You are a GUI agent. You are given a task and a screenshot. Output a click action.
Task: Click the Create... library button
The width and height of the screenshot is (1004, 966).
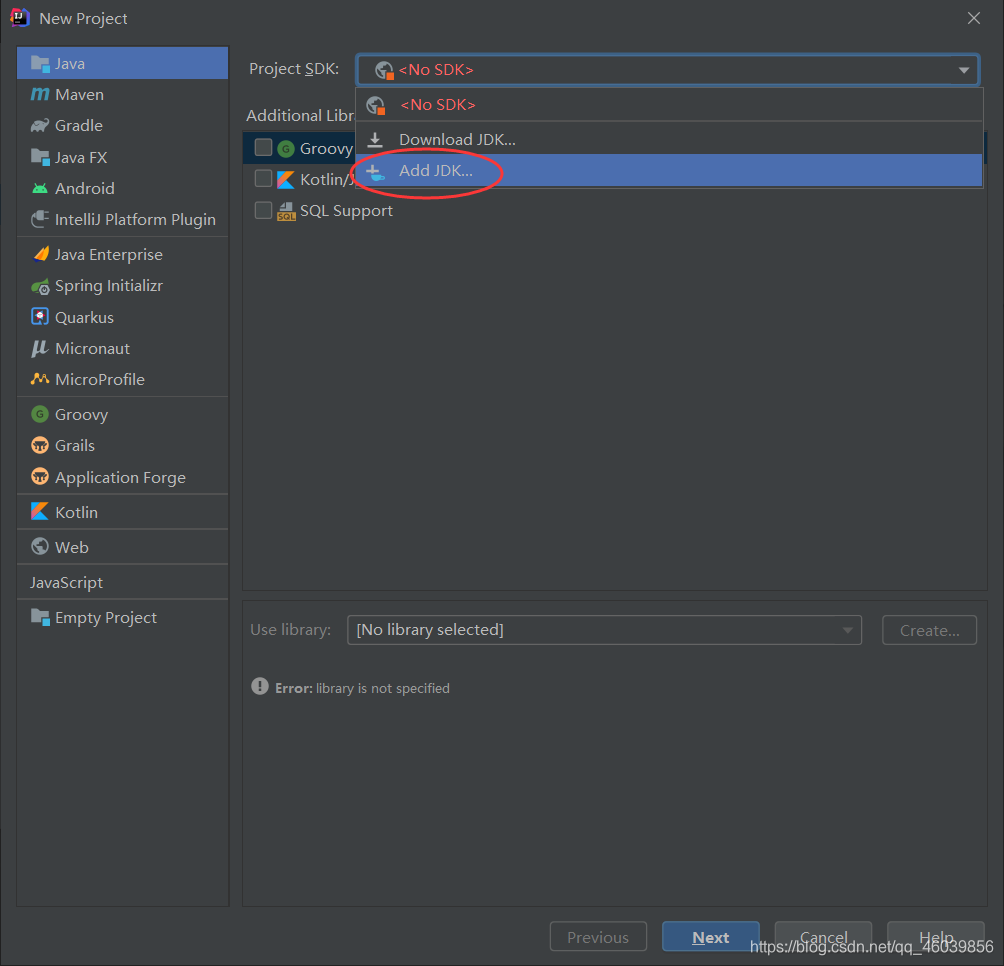[929, 630]
